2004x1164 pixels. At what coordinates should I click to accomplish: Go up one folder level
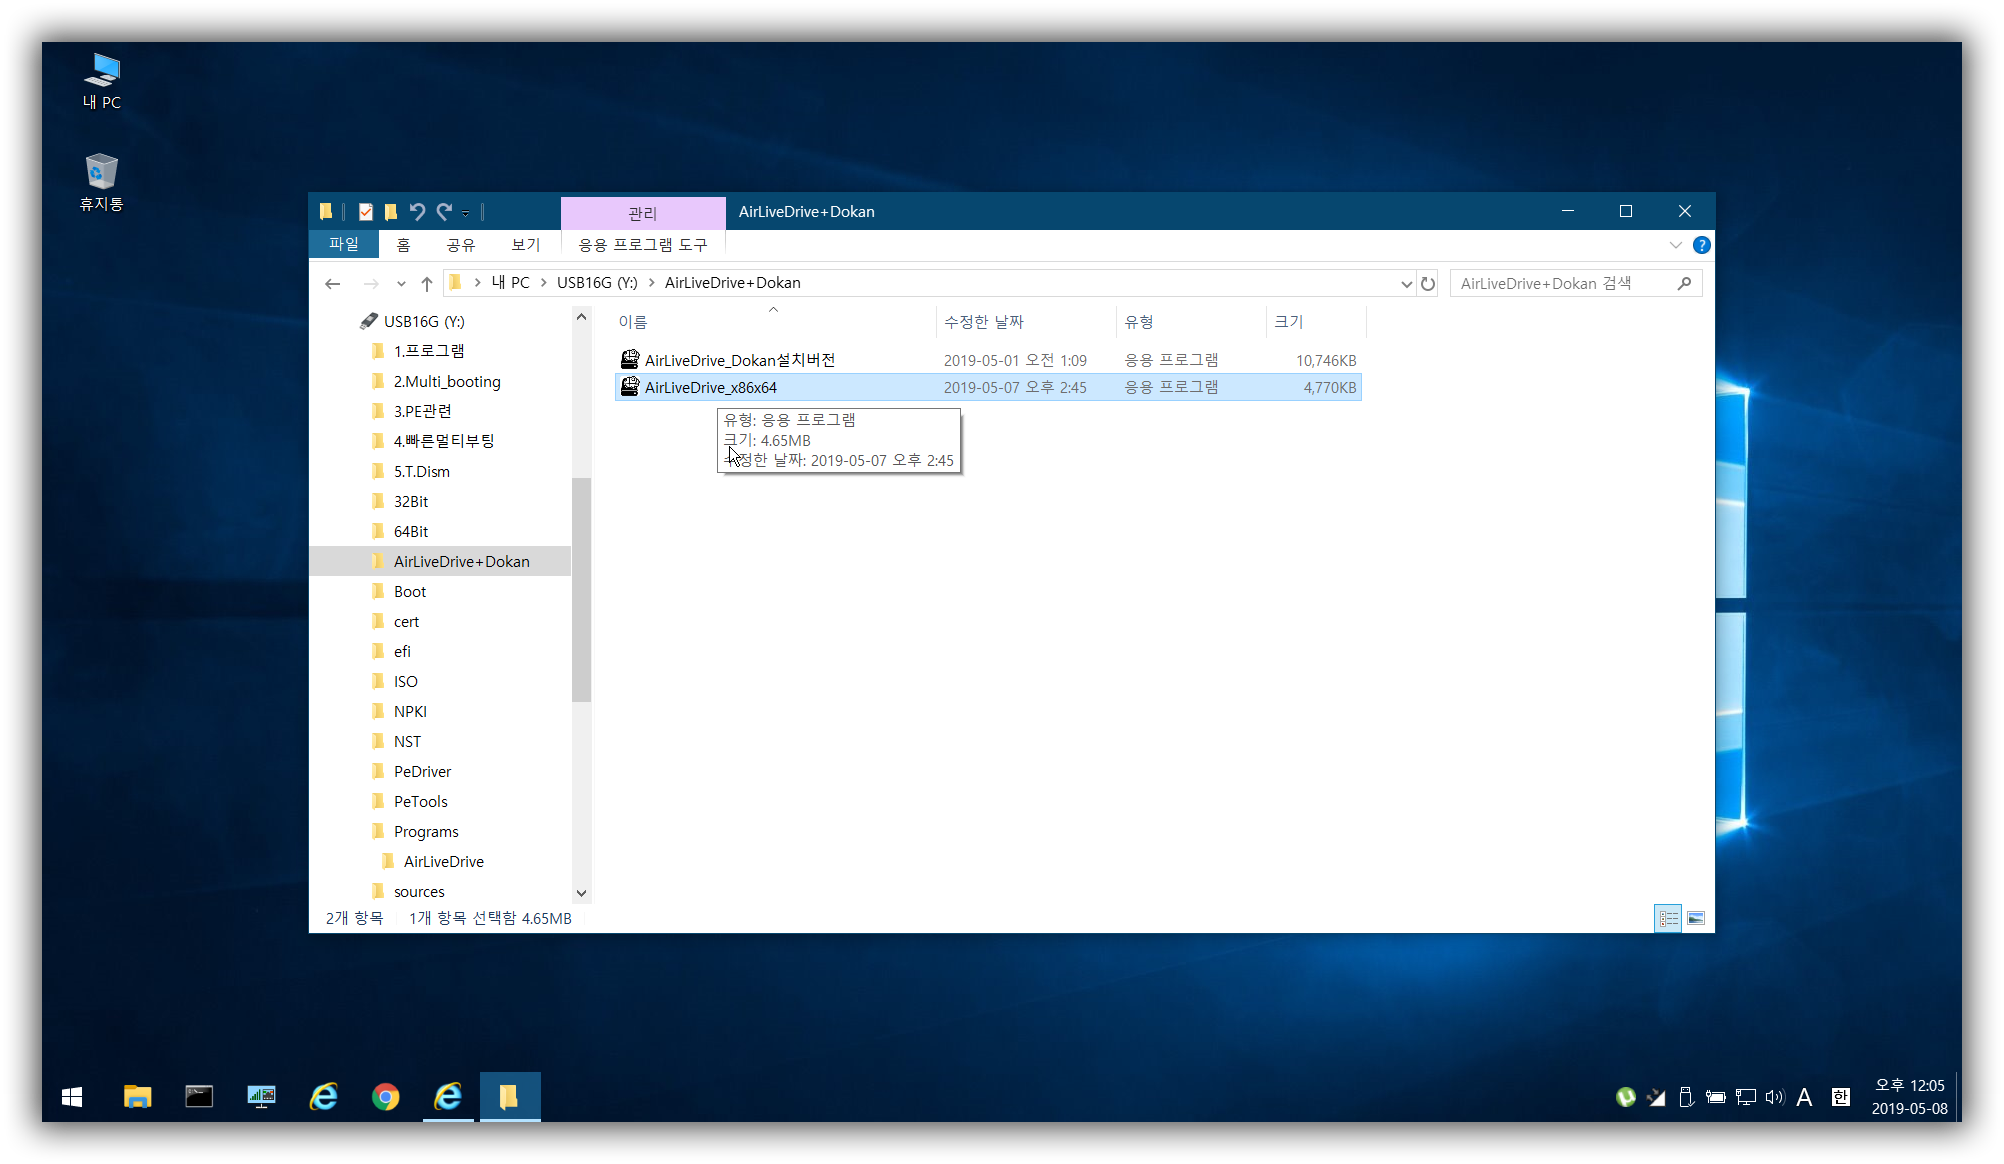coord(427,284)
